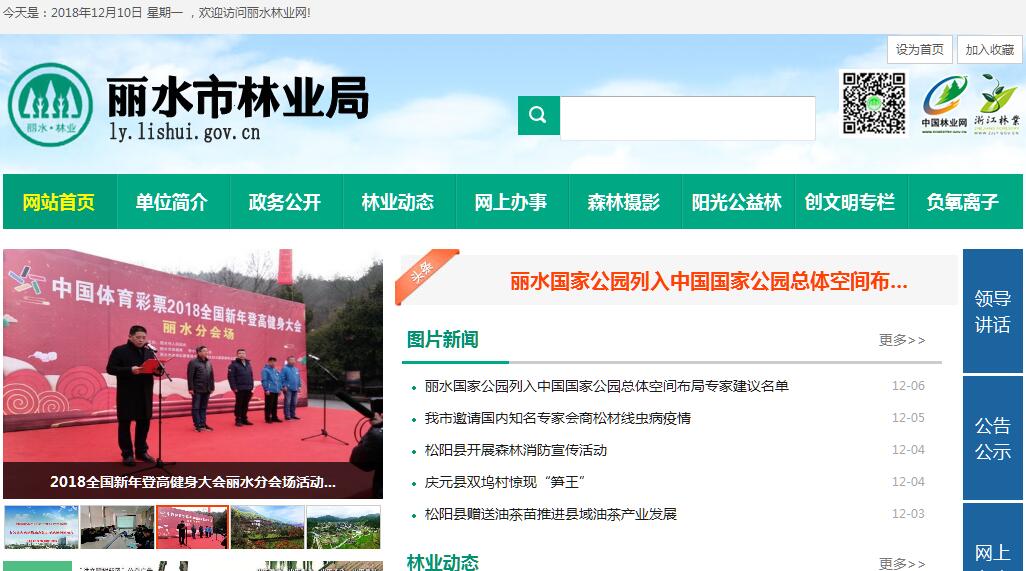This screenshot has height=571, width=1026.
Task: Click the green search magnifier button
Action: point(539,116)
